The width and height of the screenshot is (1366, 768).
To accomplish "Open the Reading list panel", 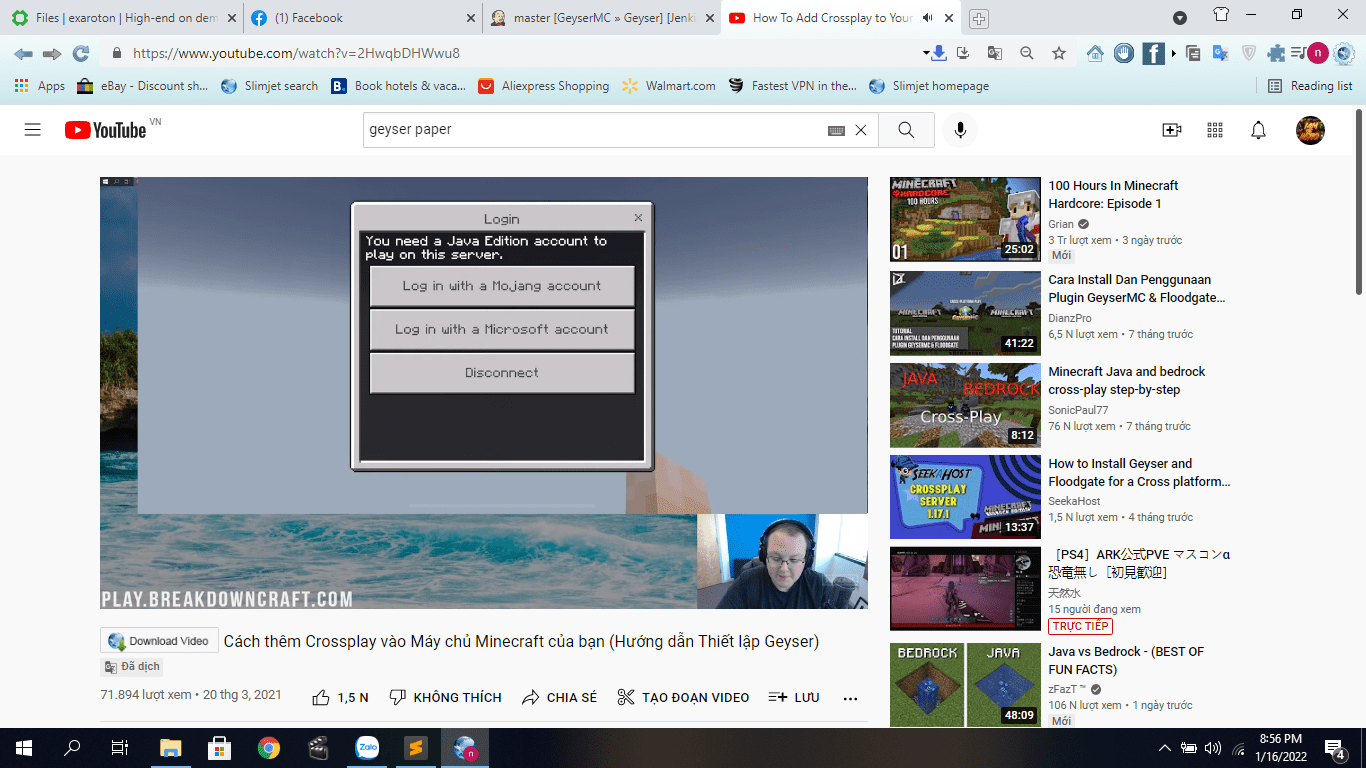I will (x=1310, y=86).
